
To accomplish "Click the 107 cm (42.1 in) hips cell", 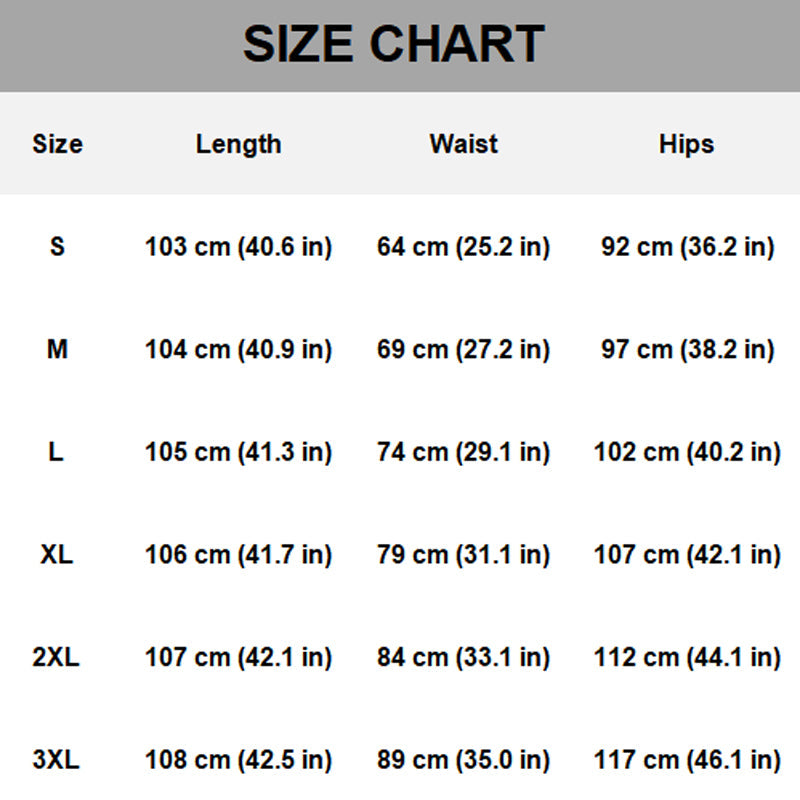I will pyautogui.click(x=687, y=555).
